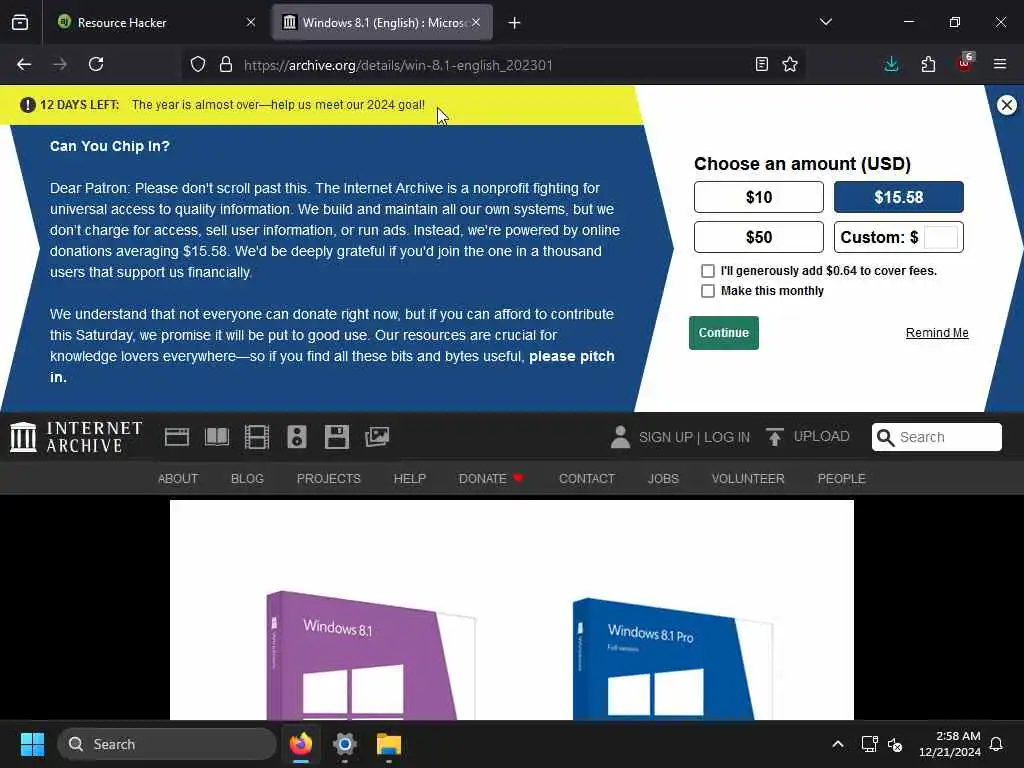Viewport: 1024px width, 768px height.
Task: Open the Audio speaker icon
Action: click(297, 437)
